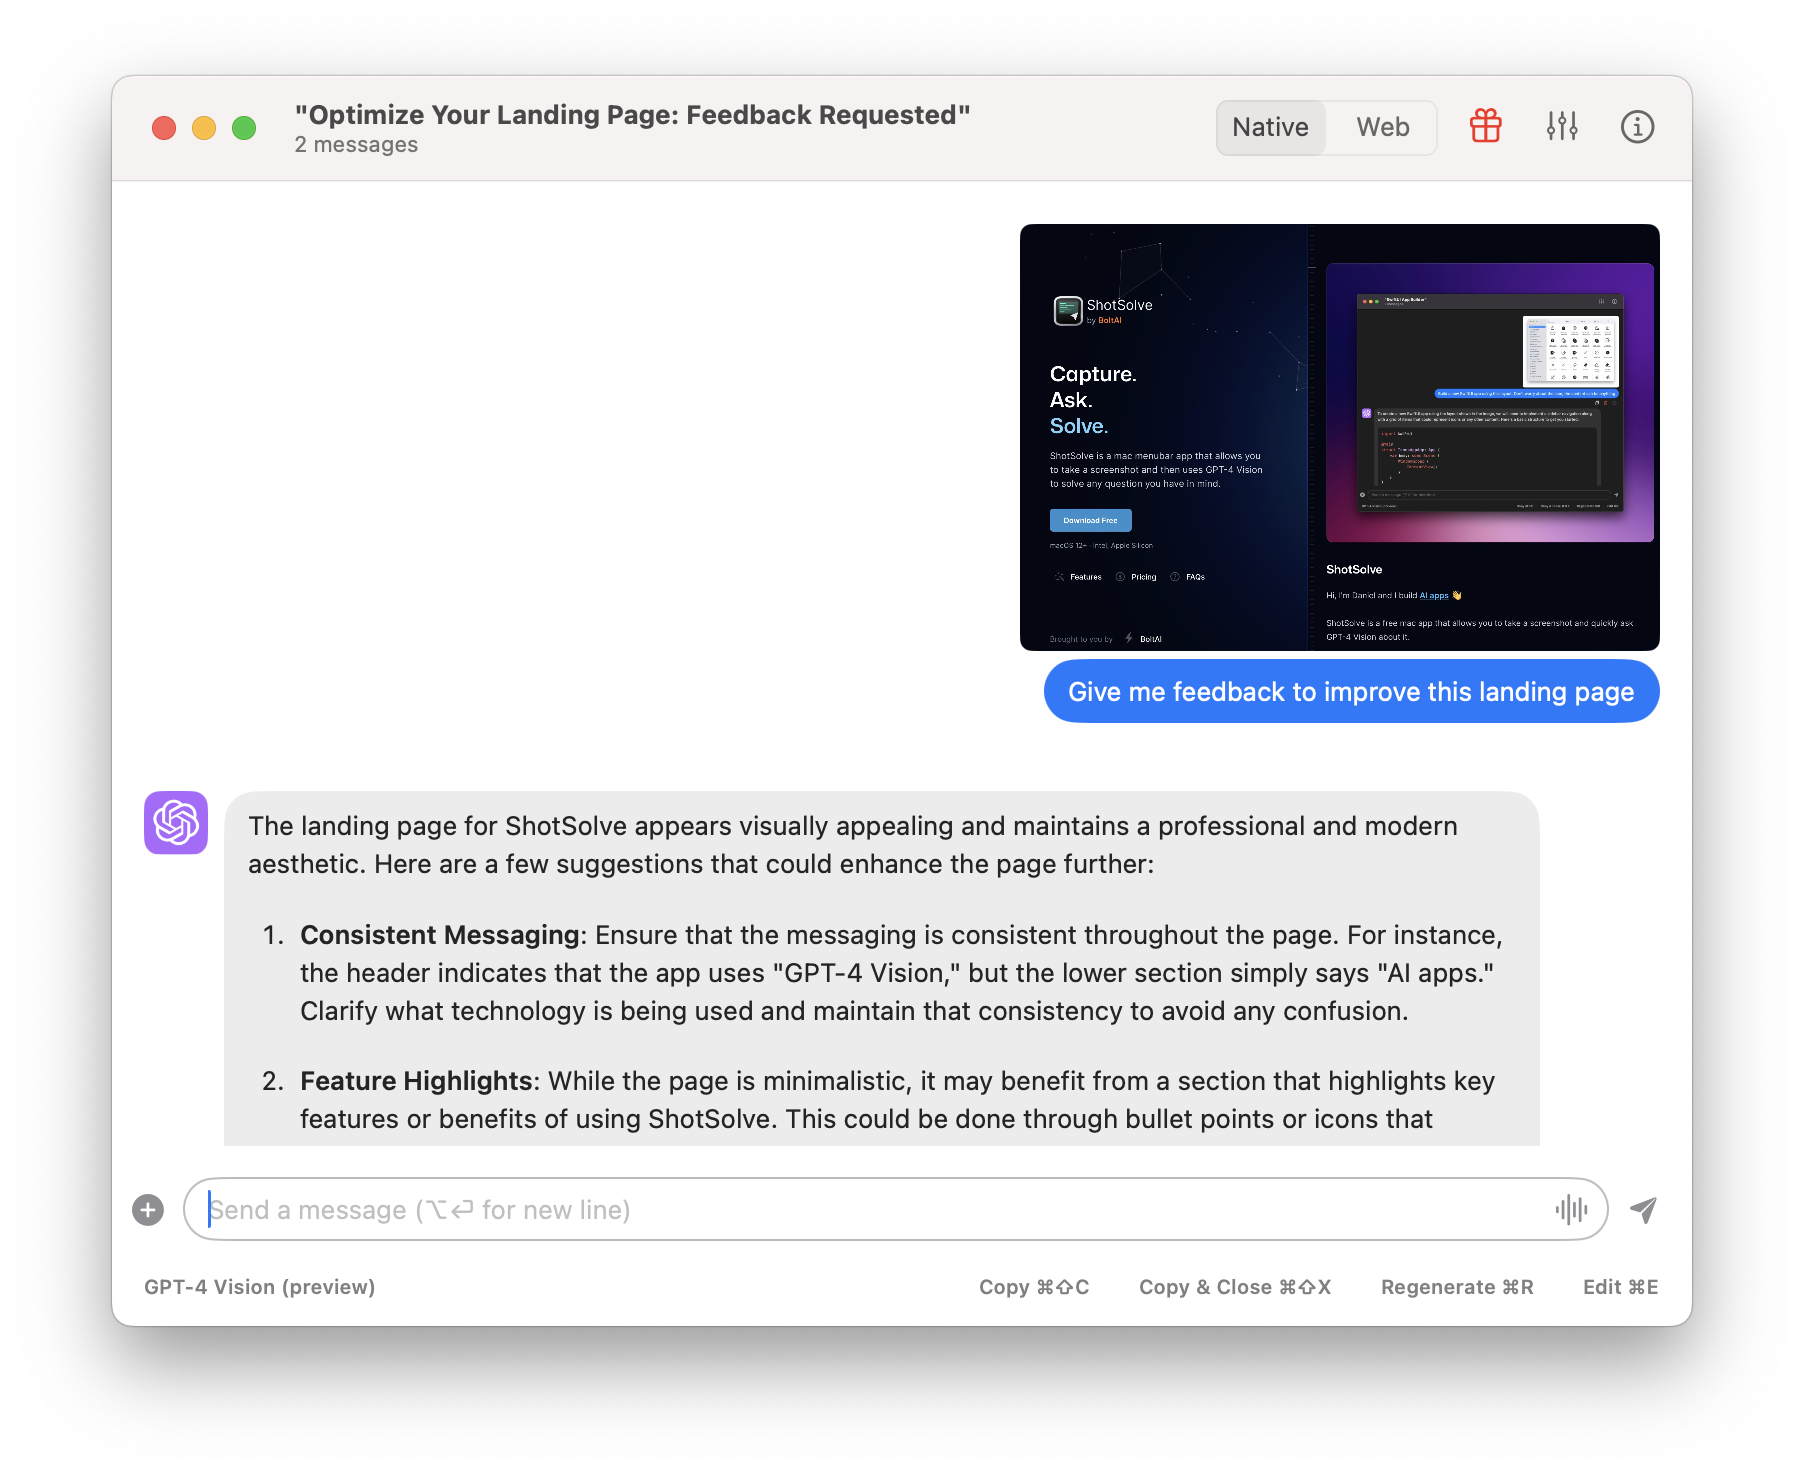Click Copy response button
This screenshot has width=1804, height=1474.
point(1034,1287)
